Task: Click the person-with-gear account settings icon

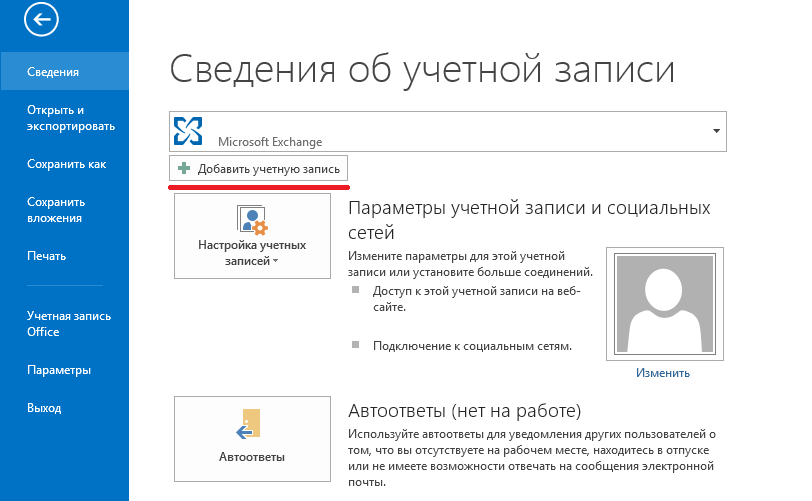Action: (251, 219)
